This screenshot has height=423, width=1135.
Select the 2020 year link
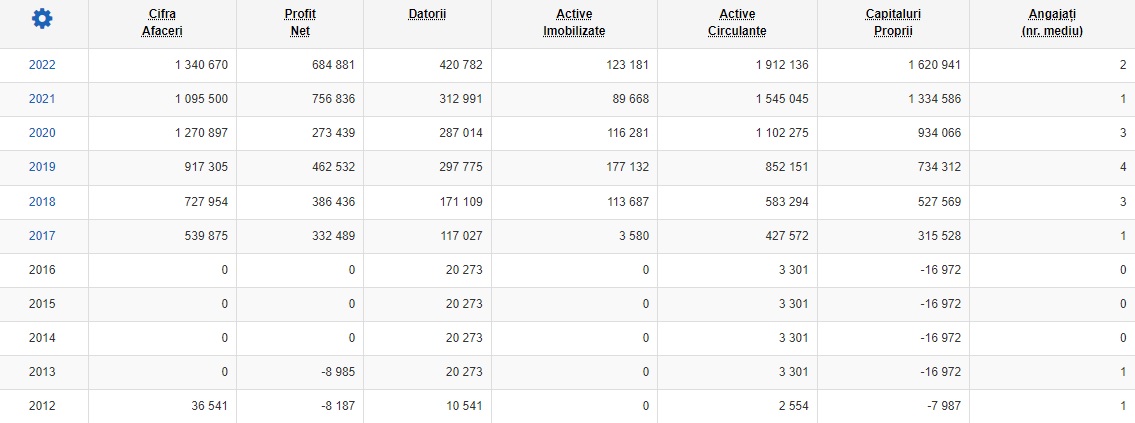(x=42, y=133)
